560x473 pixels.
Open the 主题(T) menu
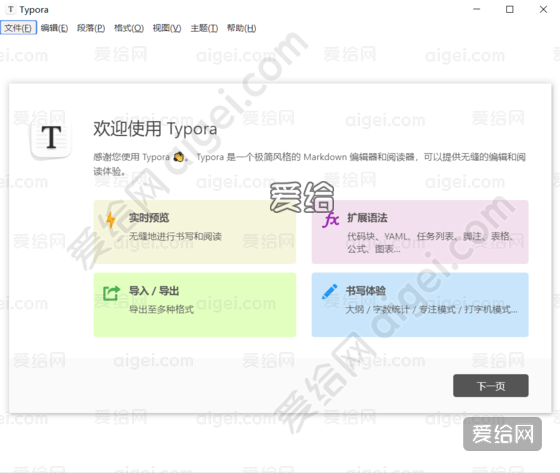(x=204, y=28)
